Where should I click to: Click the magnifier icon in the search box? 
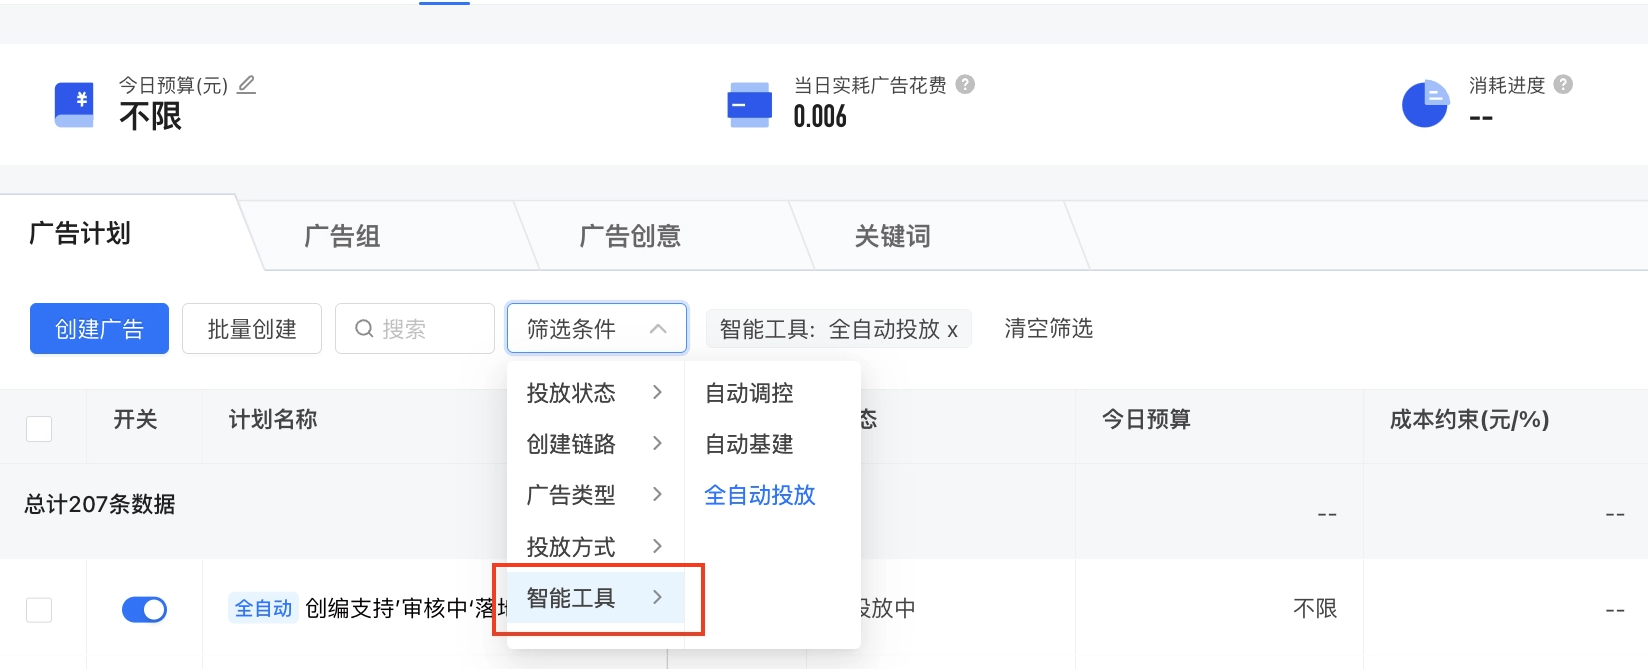364,328
